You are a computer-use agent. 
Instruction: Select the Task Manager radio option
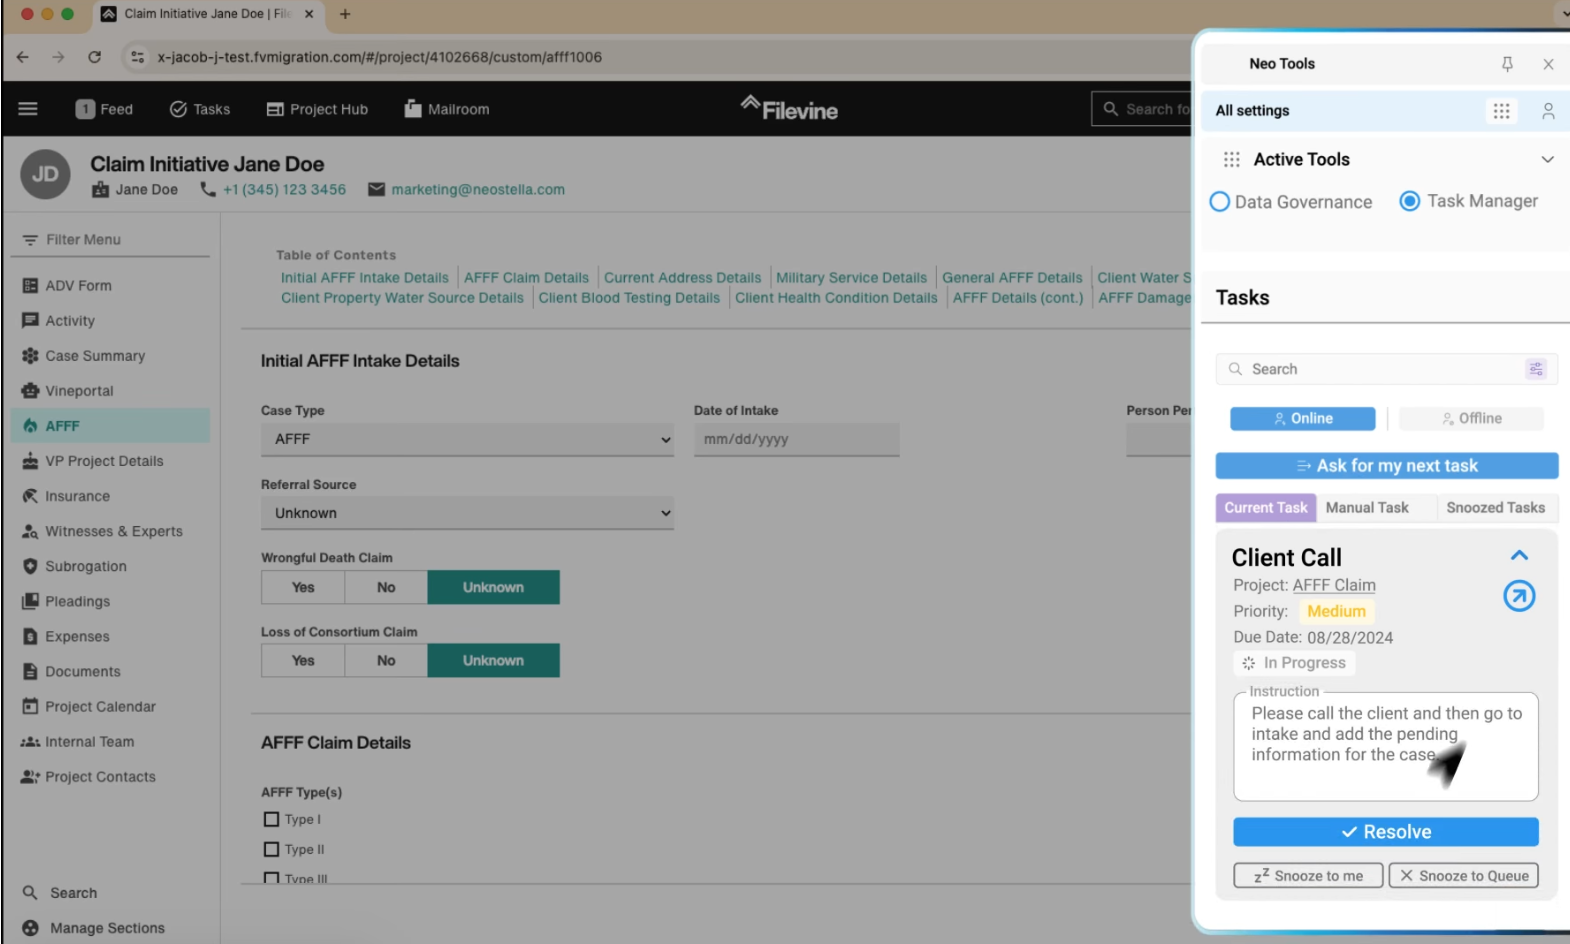[1409, 201]
